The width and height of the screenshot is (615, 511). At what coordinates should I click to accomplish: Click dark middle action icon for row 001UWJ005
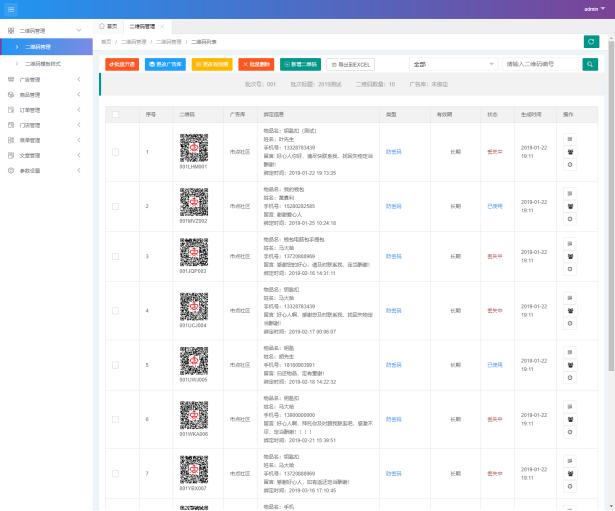[x=570, y=365]
